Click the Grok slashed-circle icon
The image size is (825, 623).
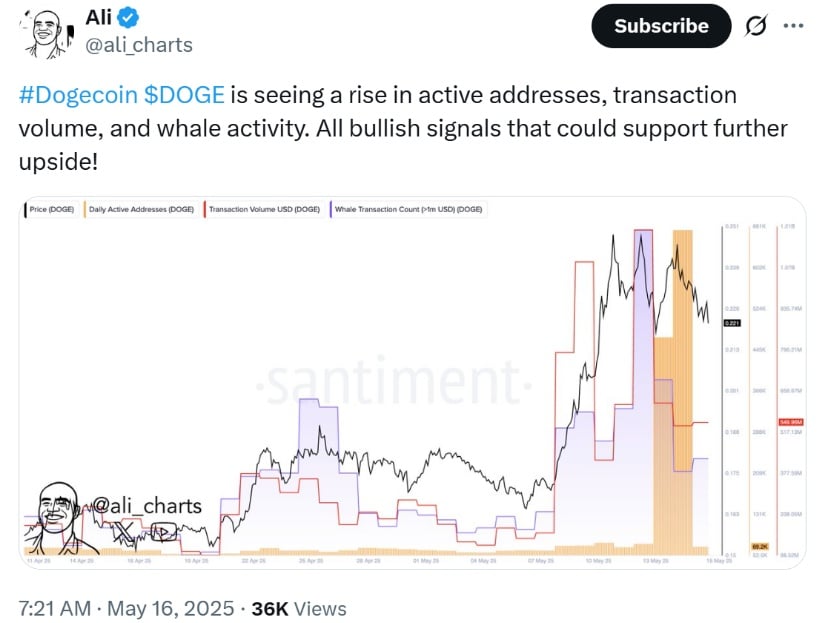(757, 26)
